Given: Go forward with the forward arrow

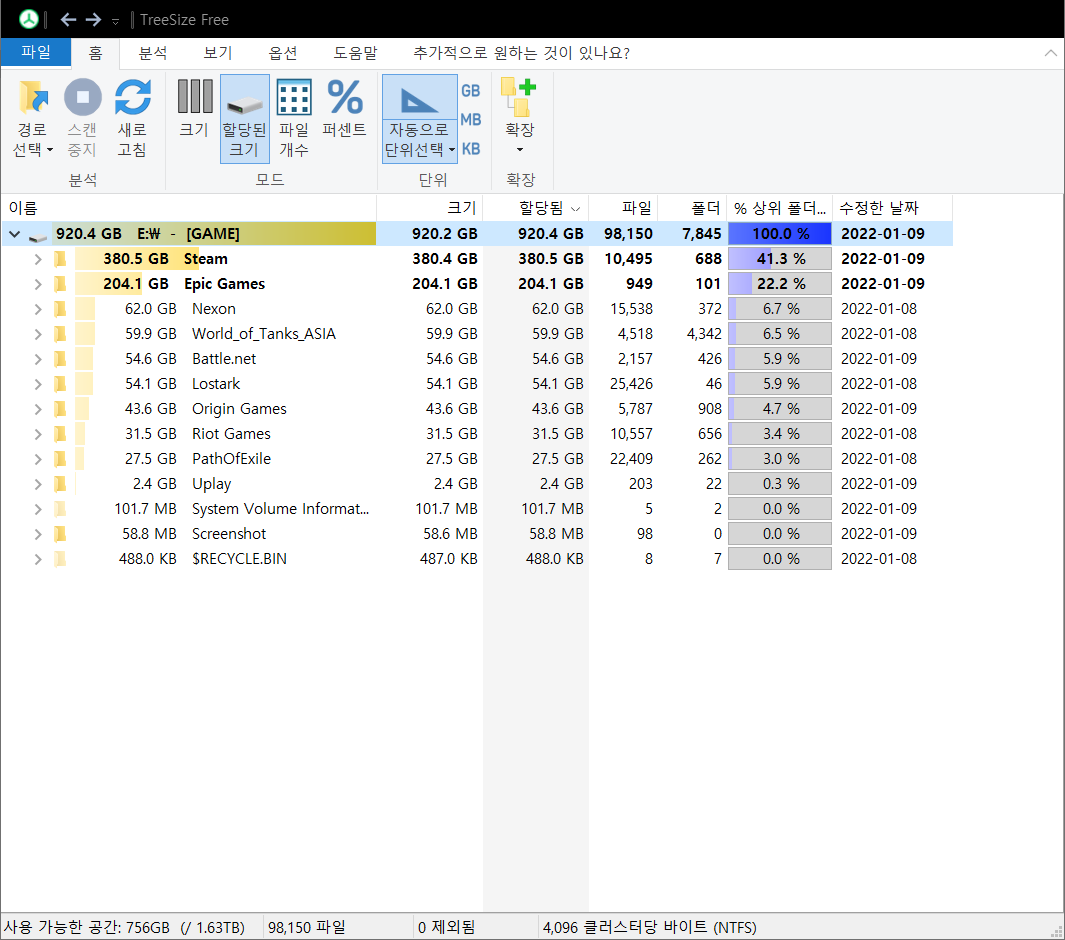Looking at the screenshot, I should 93,20.
